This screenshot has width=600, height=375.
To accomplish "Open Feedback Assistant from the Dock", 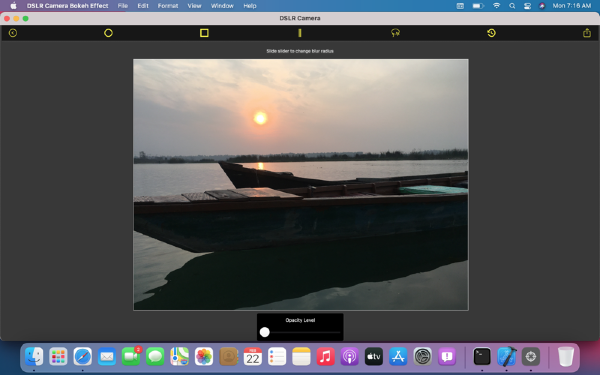I will (x=447, y=357).
